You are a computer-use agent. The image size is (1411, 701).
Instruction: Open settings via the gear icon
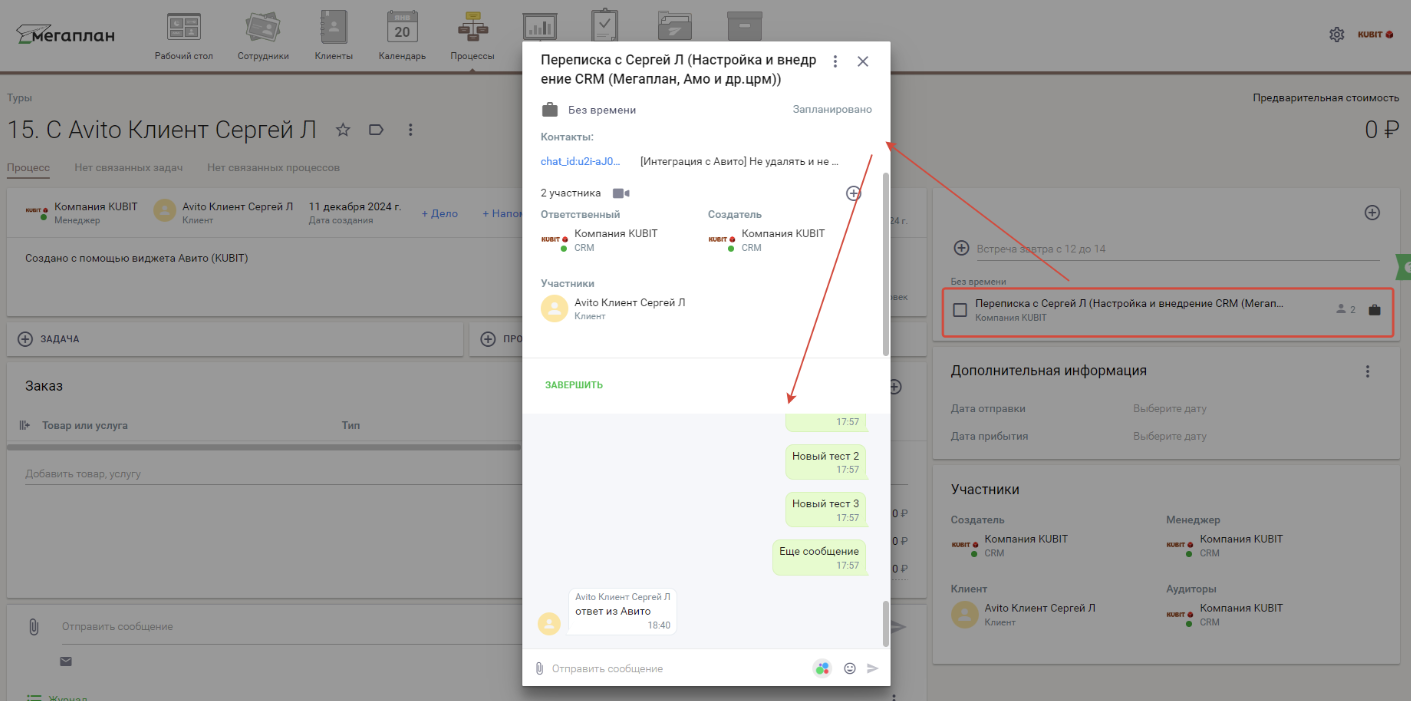1337,35
